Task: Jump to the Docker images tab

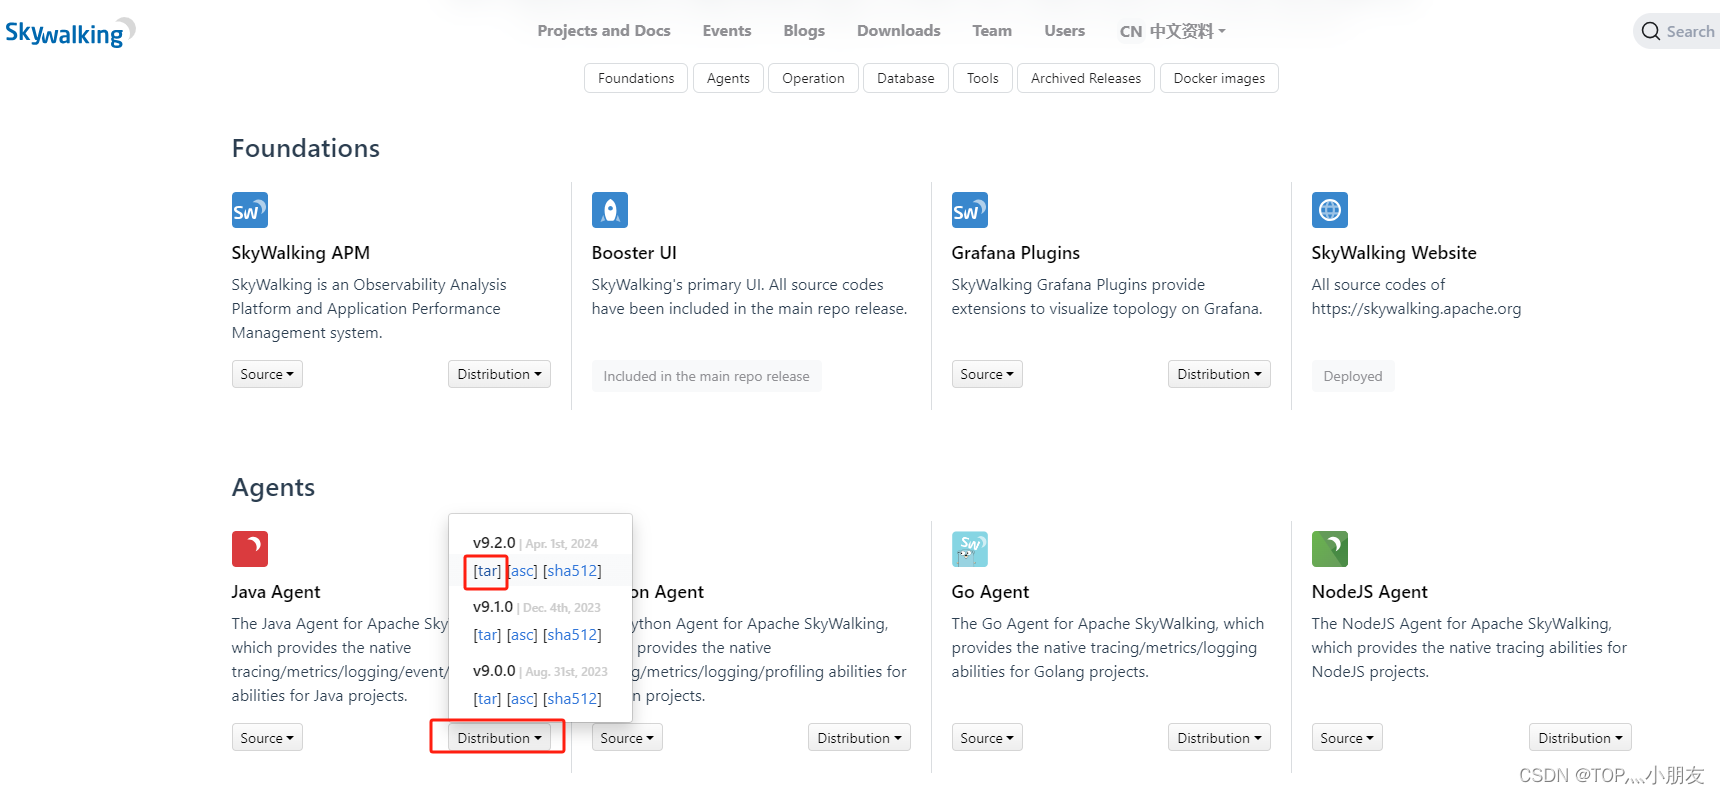Action: click(1219, 78)
